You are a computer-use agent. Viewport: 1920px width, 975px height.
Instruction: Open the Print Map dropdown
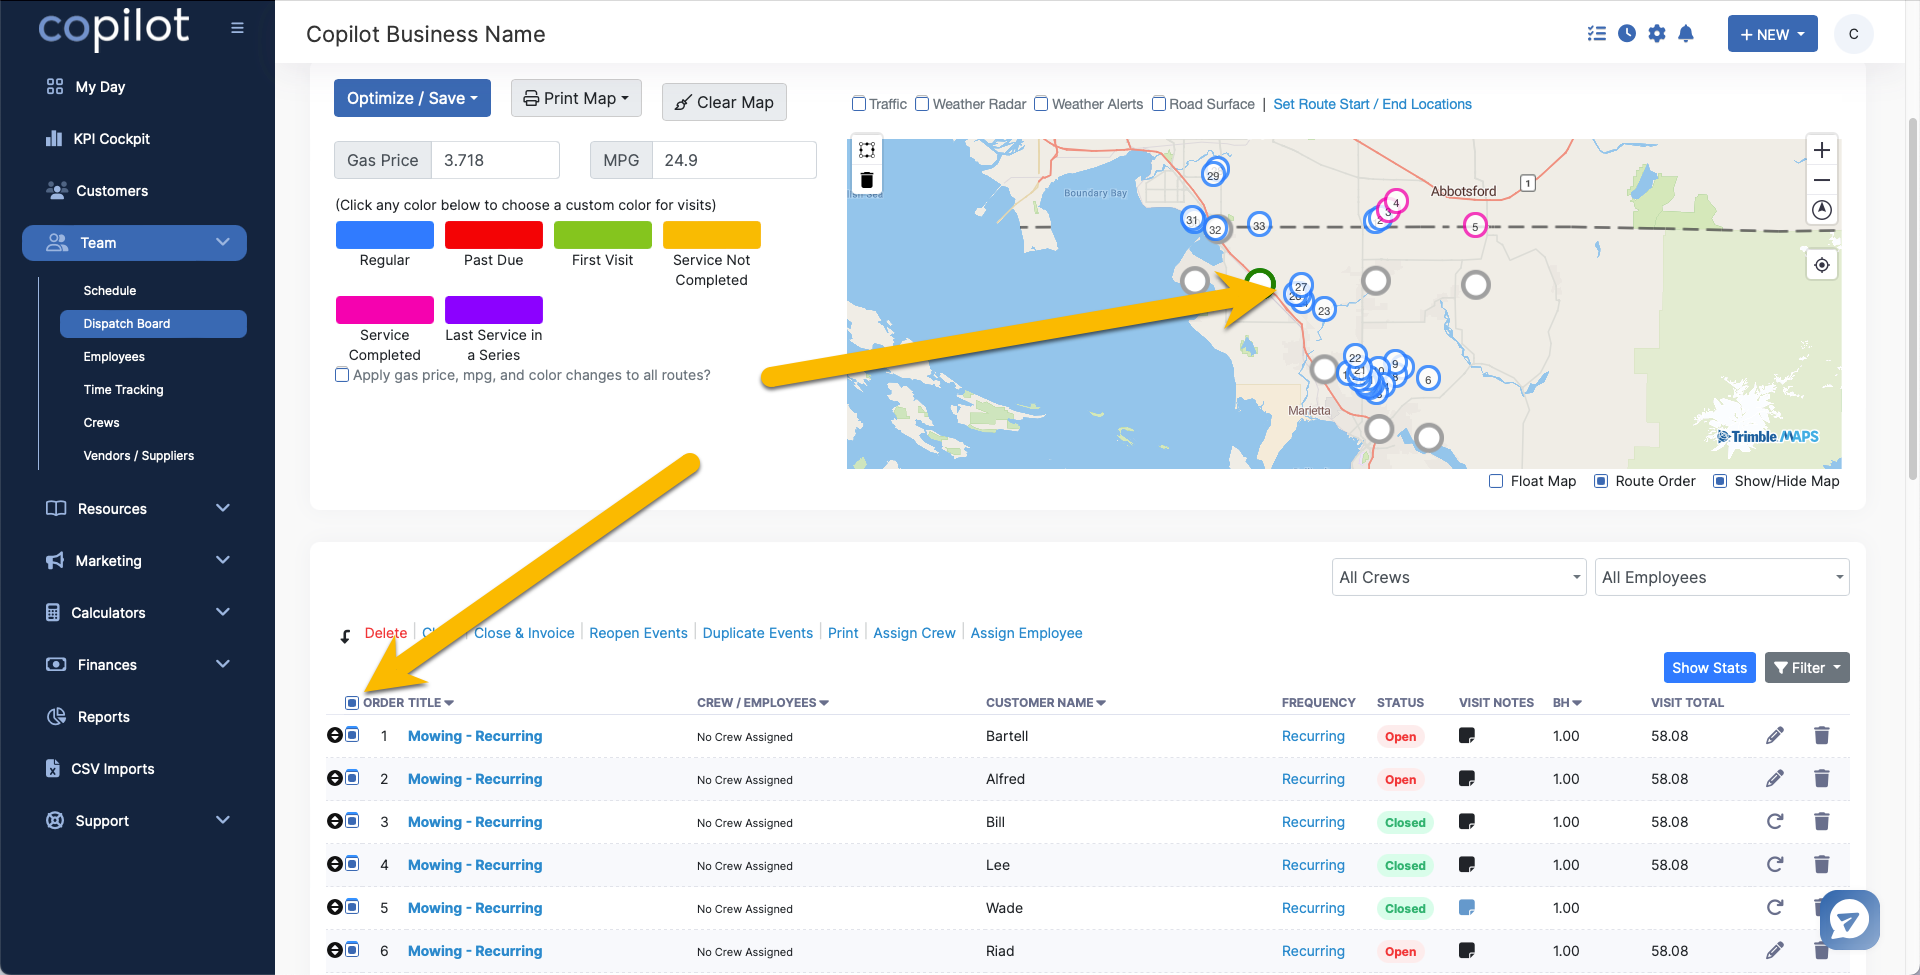tap(576, 98)
